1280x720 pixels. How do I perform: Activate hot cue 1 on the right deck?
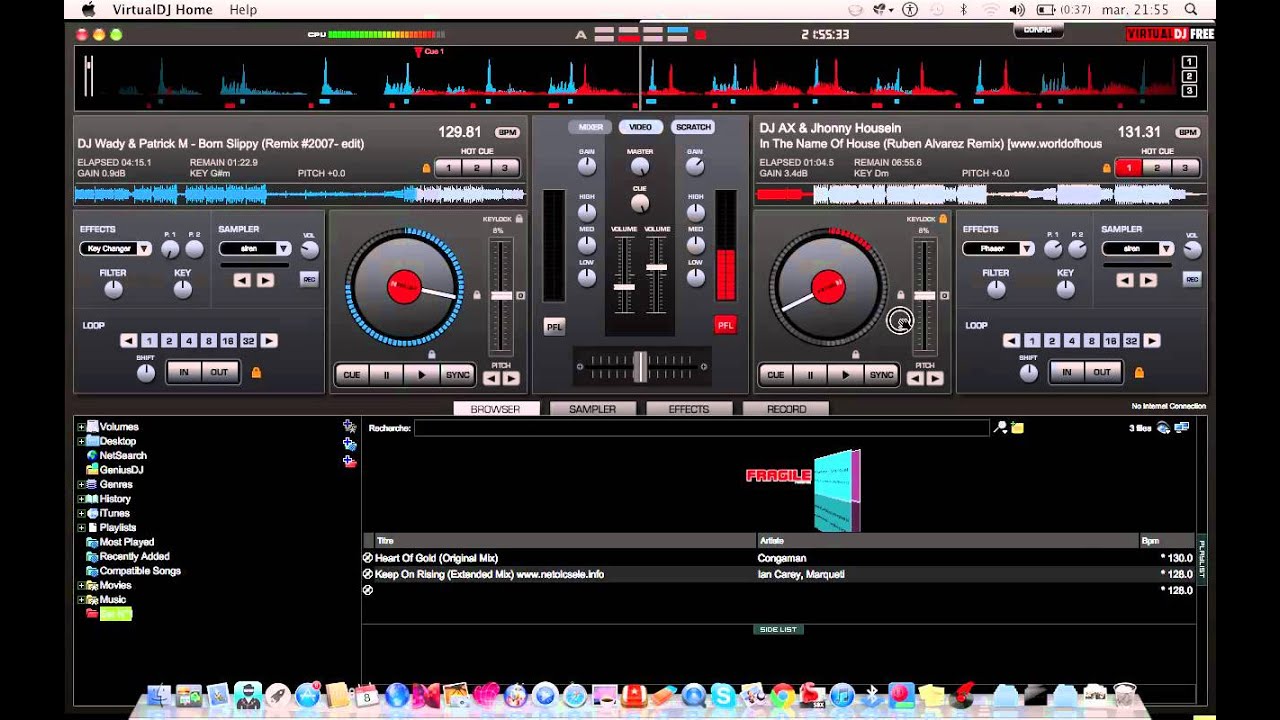[x=1130, y=168]
